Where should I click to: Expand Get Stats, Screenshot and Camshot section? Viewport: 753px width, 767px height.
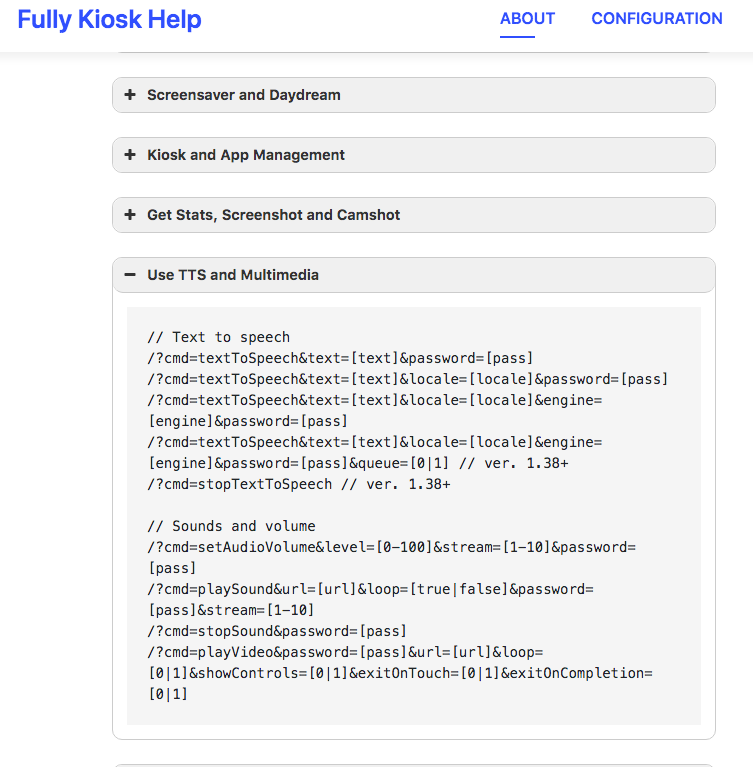click(x=413, y=215)
